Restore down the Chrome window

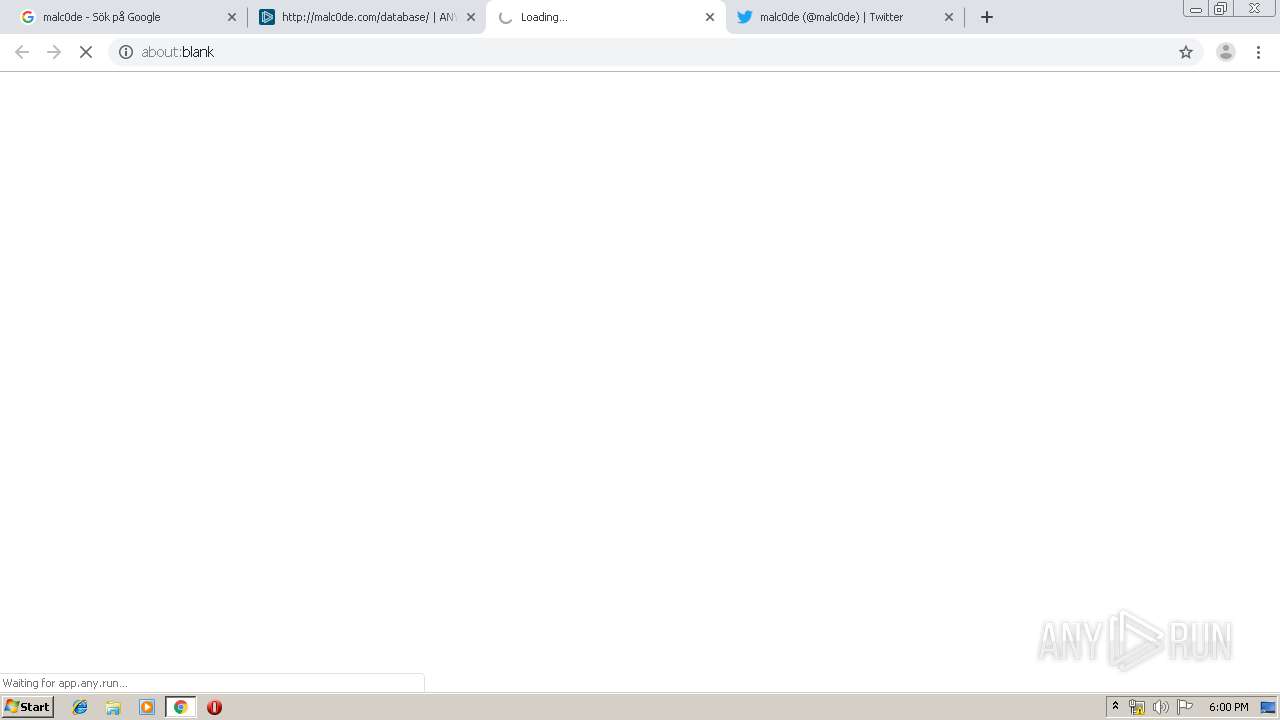coord(1220,9)
